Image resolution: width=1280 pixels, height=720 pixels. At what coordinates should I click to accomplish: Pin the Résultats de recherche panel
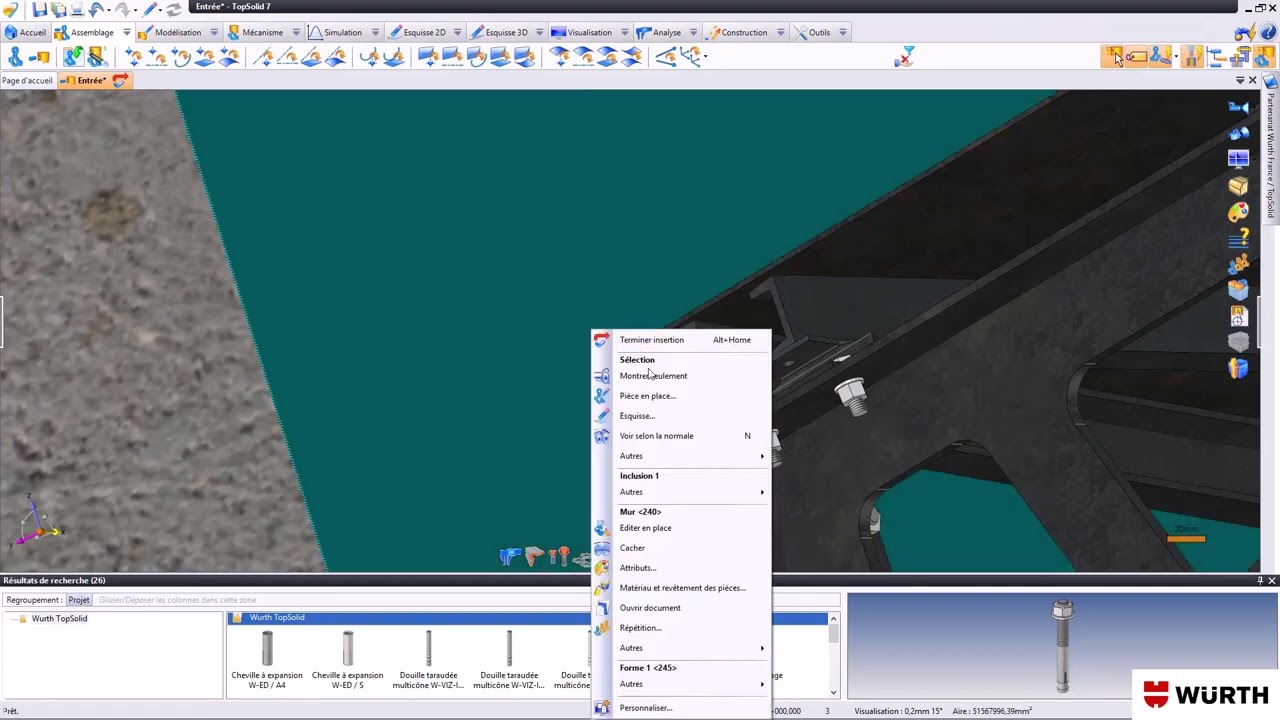pos(1260,581)
